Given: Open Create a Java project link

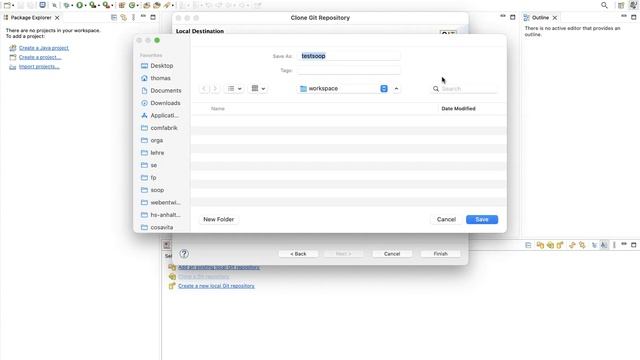Looking at the screenshot, I should coord(44,48).
